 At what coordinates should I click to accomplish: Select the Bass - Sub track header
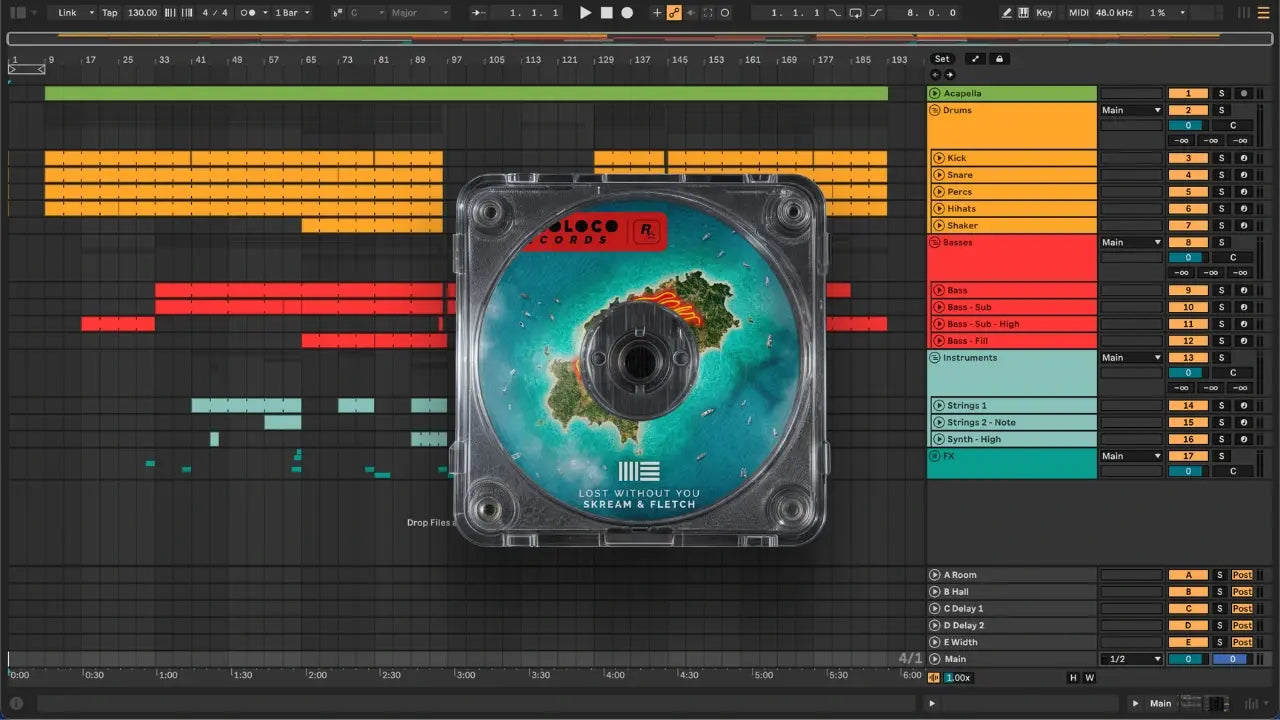point(1013,307)
